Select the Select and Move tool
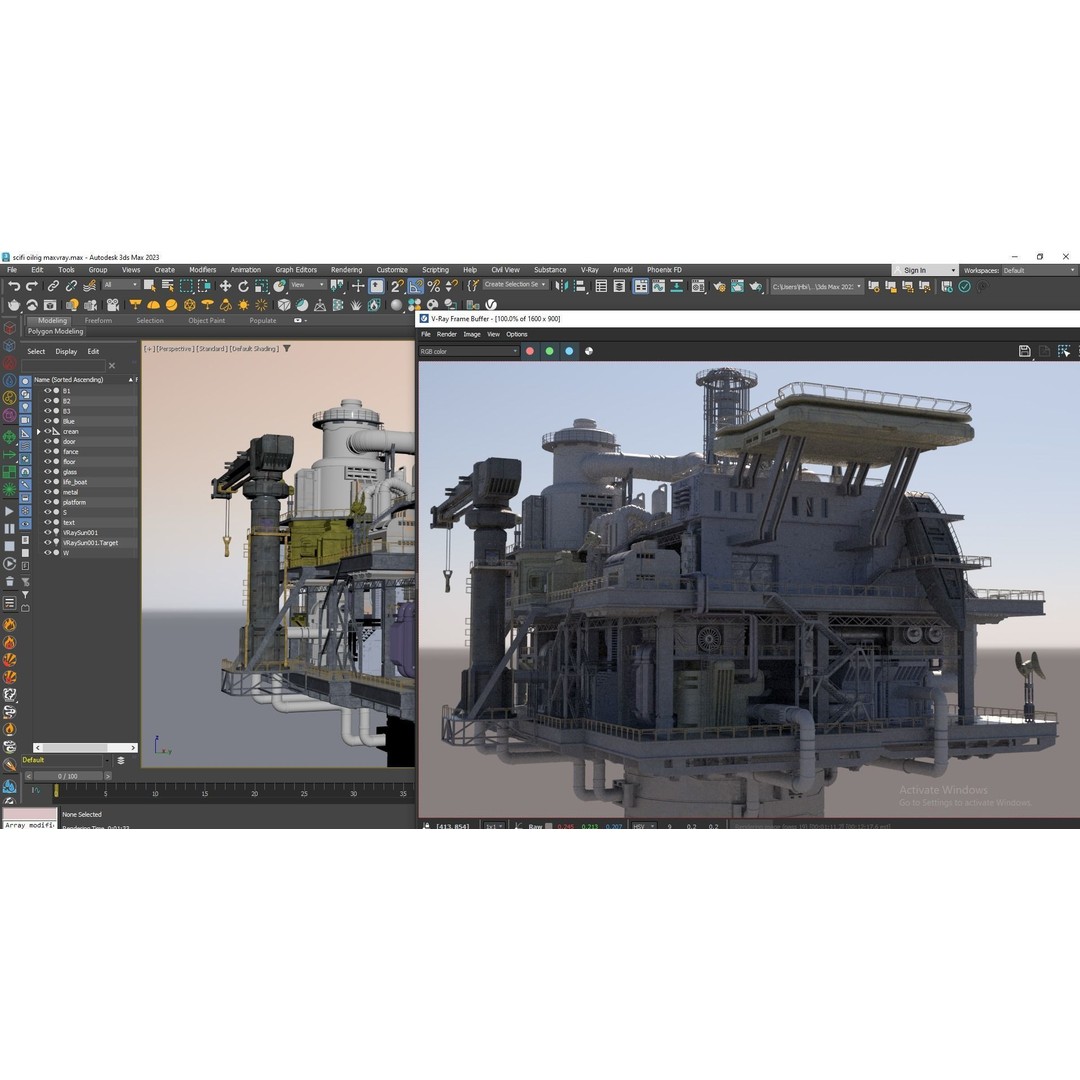The width and height of the screenshot is (1080, 1080). (225, 286)
